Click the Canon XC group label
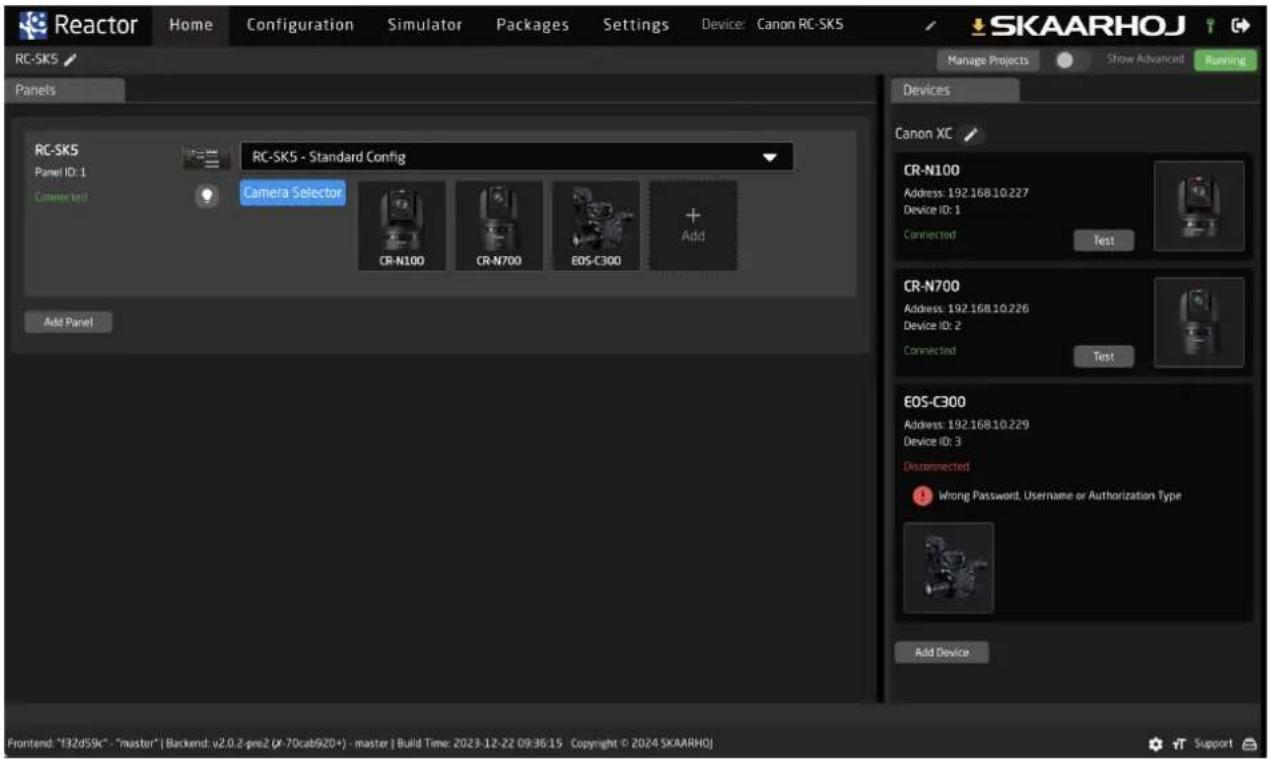 (x=925, y=134)
